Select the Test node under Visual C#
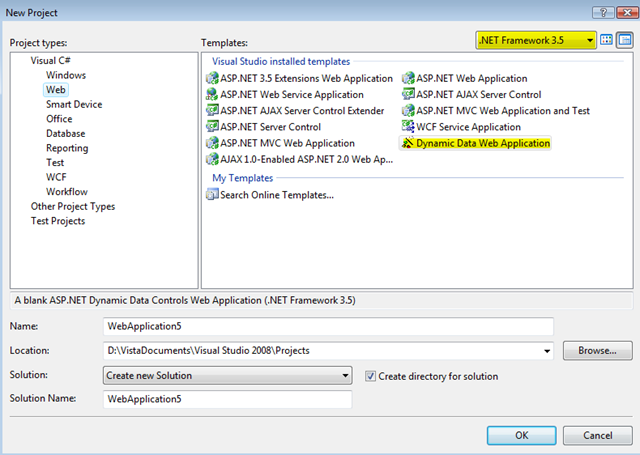640x455 pixels. click(55, 162)
